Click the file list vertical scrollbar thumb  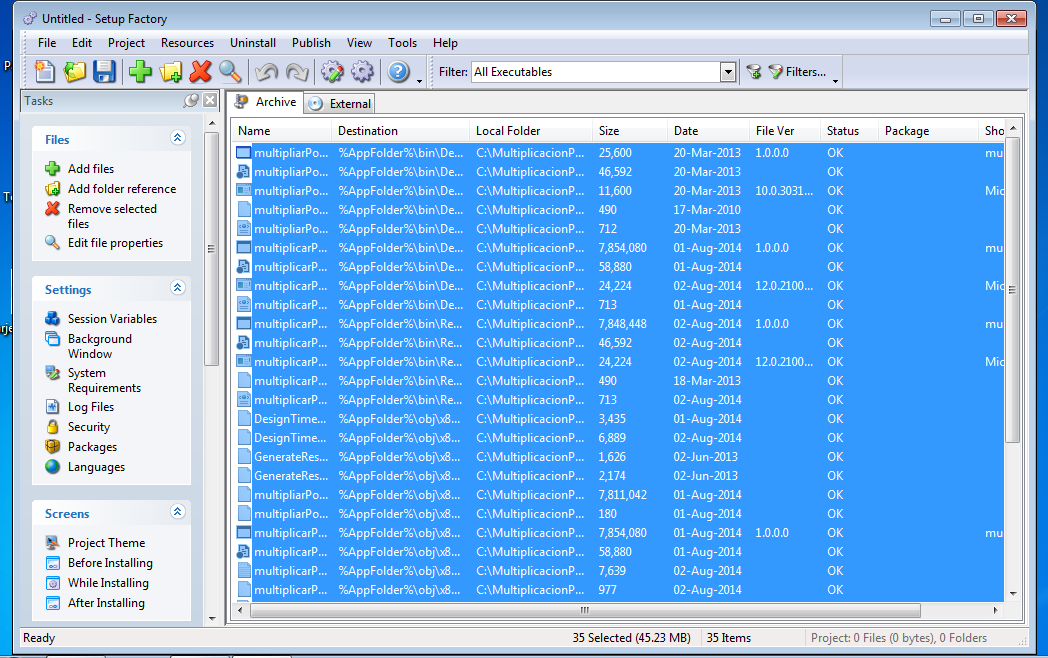(x=1012, y=290)
